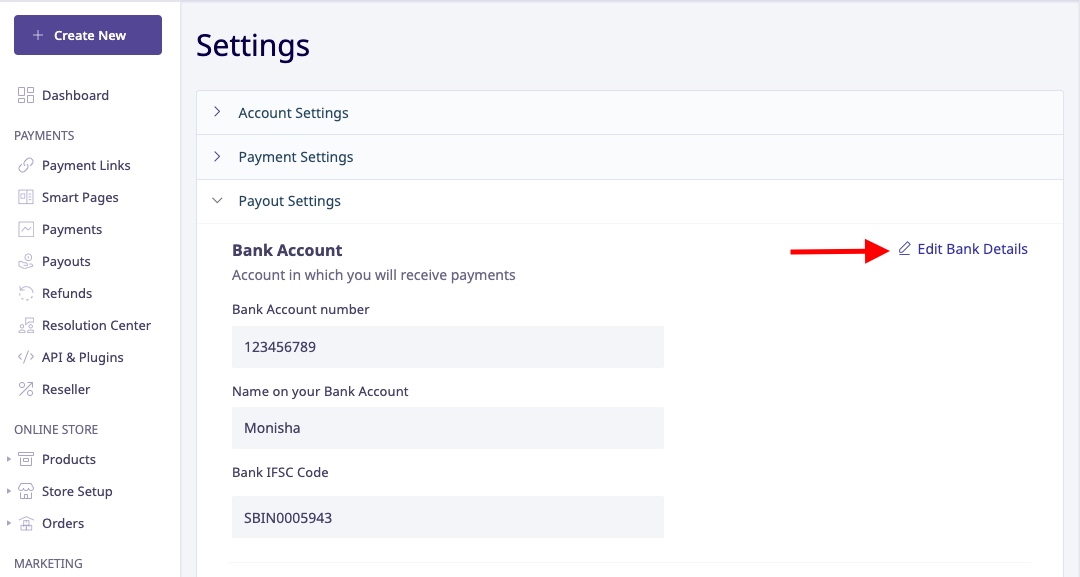Click the Store Setup sidebar label
Screen dimensions: 1080x577
[77, 491]
